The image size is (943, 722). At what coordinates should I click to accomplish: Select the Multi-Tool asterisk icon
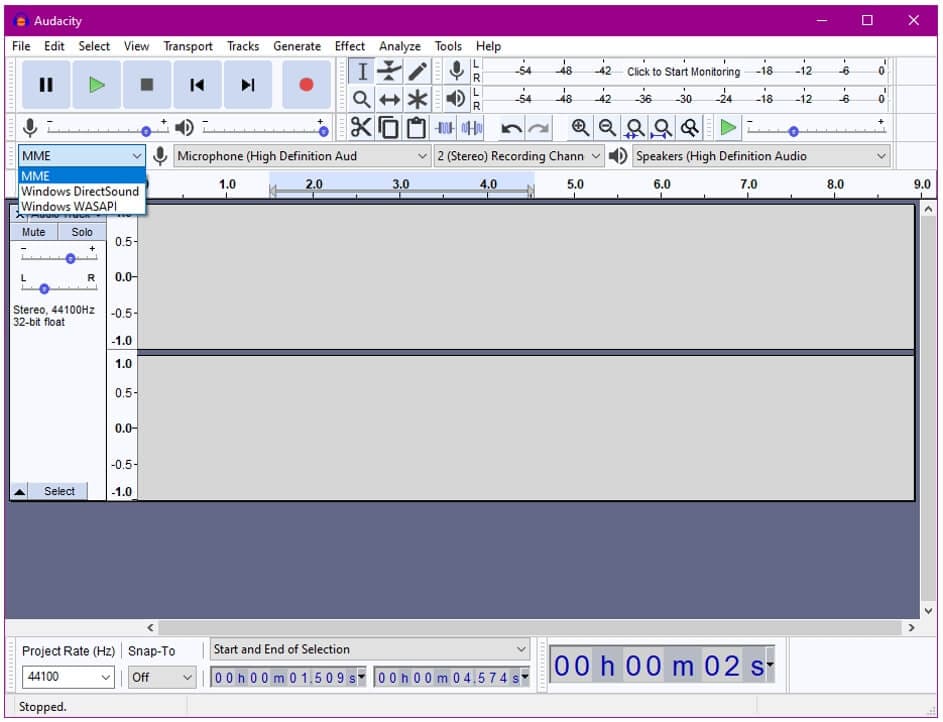pos(417,99)
